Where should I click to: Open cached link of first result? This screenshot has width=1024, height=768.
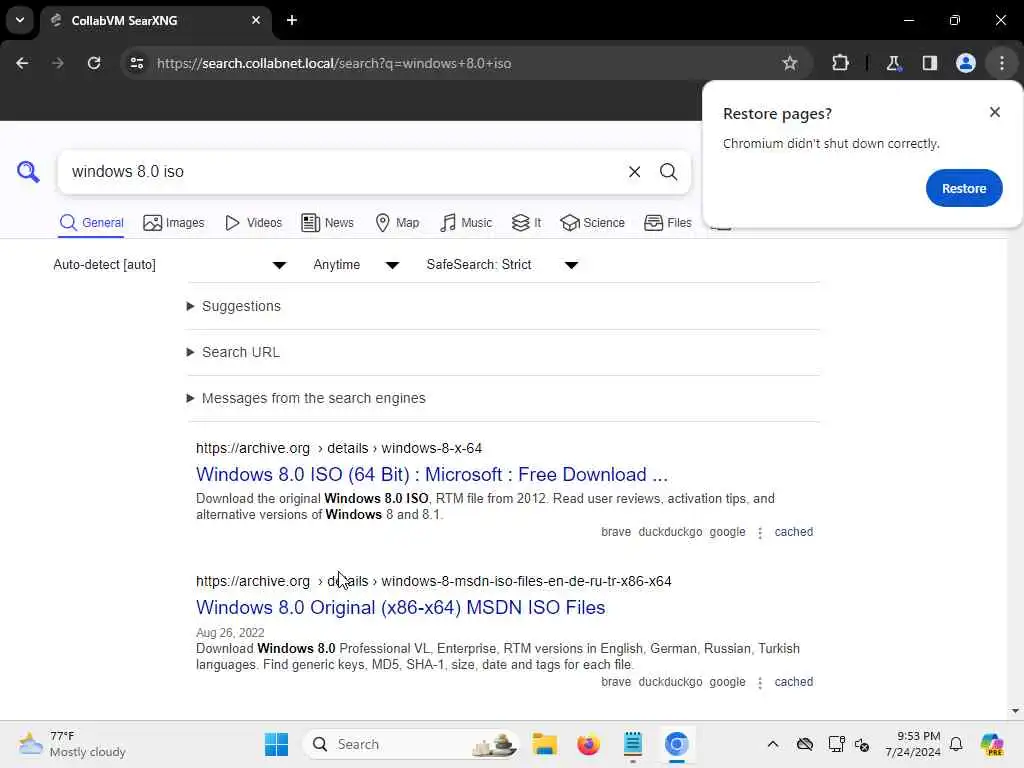[793, 532]
